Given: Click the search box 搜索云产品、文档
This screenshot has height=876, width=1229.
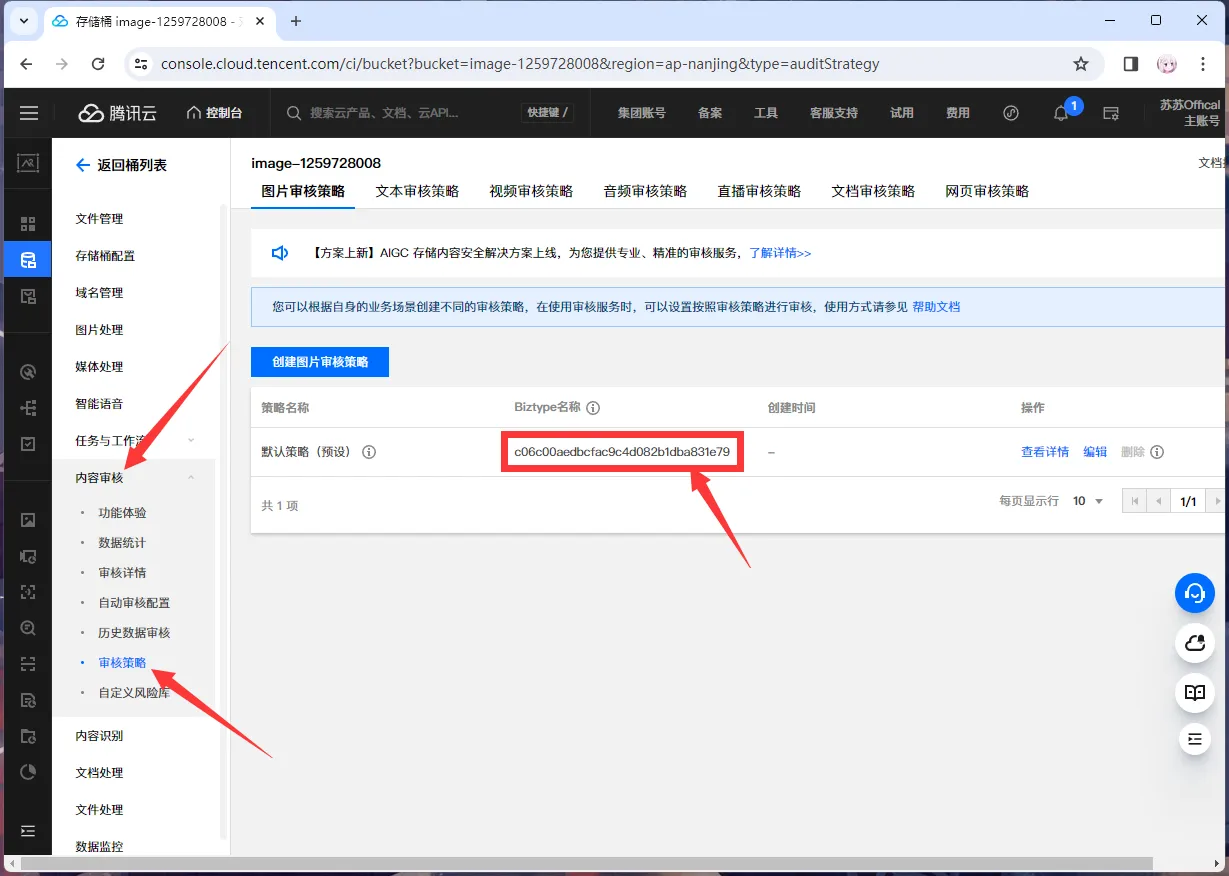Looking at the screenshot, I should (400, 113).
